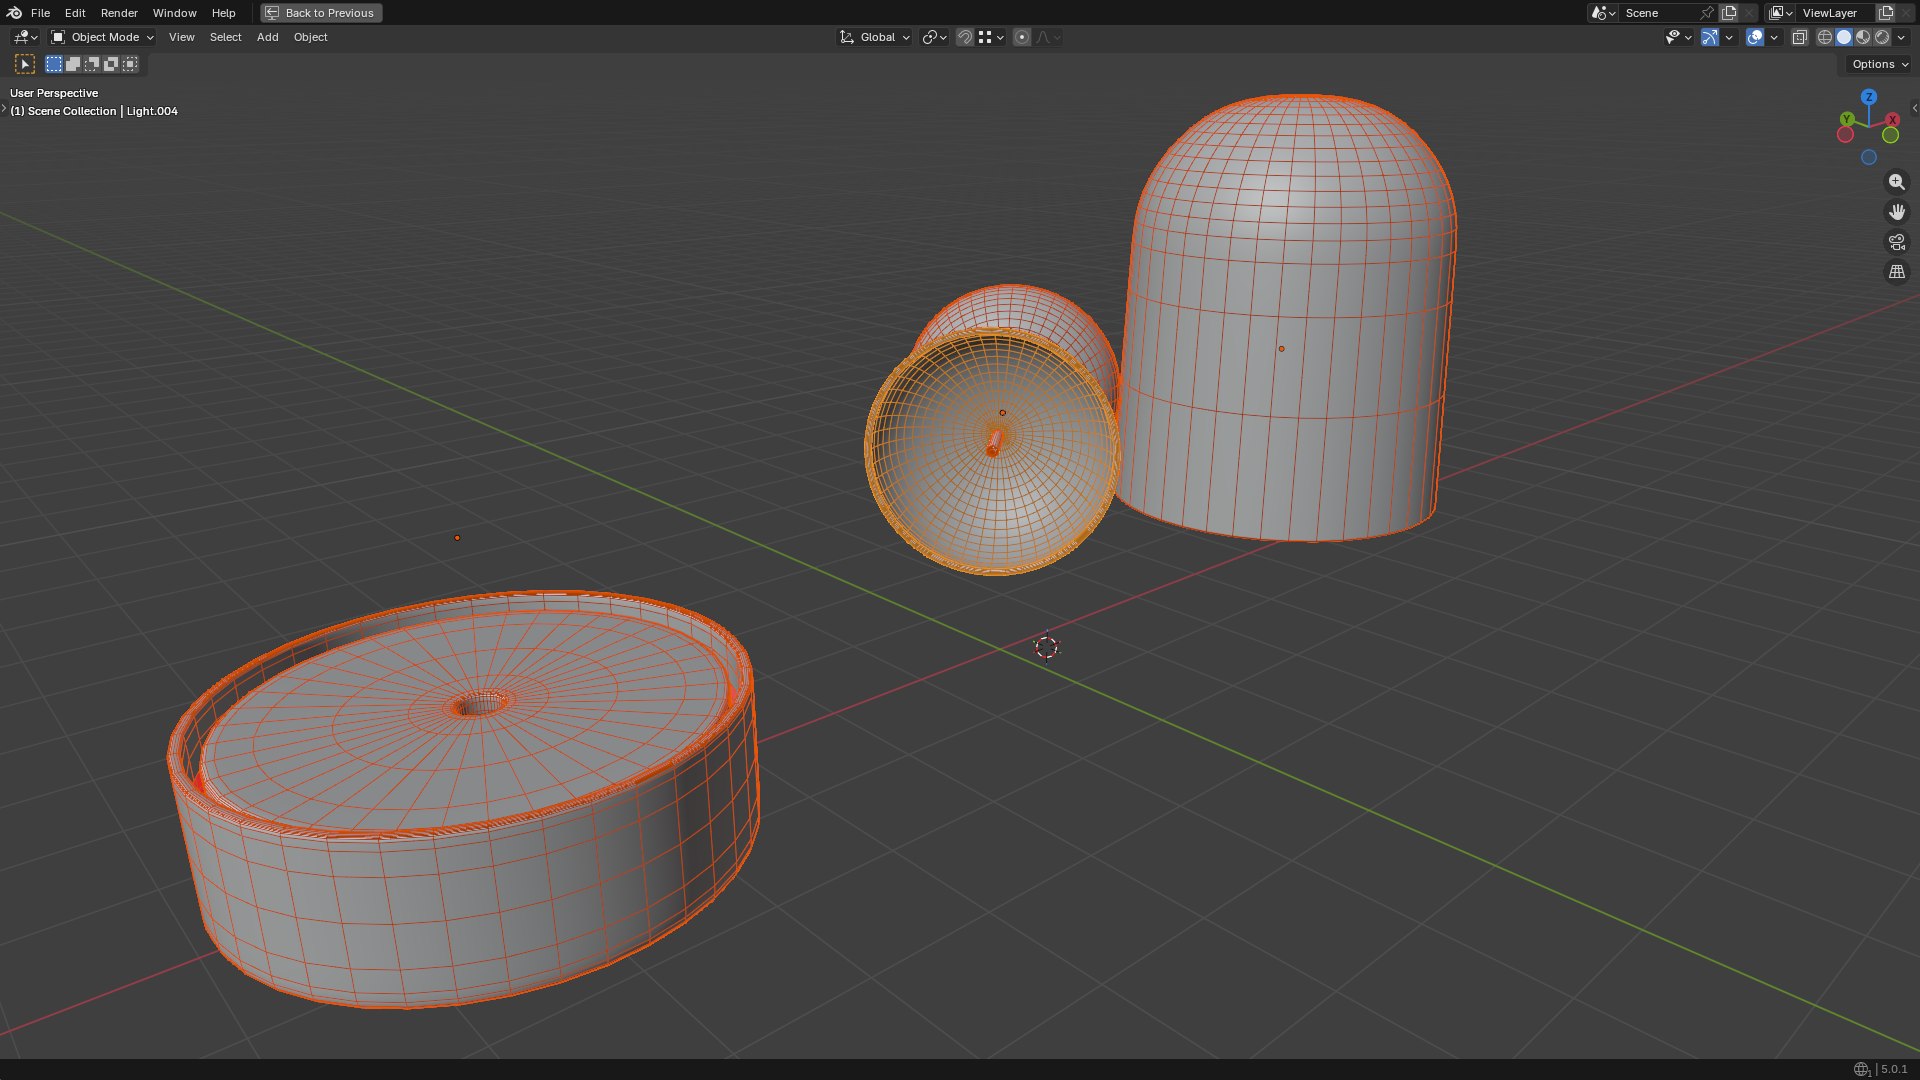Open the Object Mode dropdown

click(x=102, y=37)
